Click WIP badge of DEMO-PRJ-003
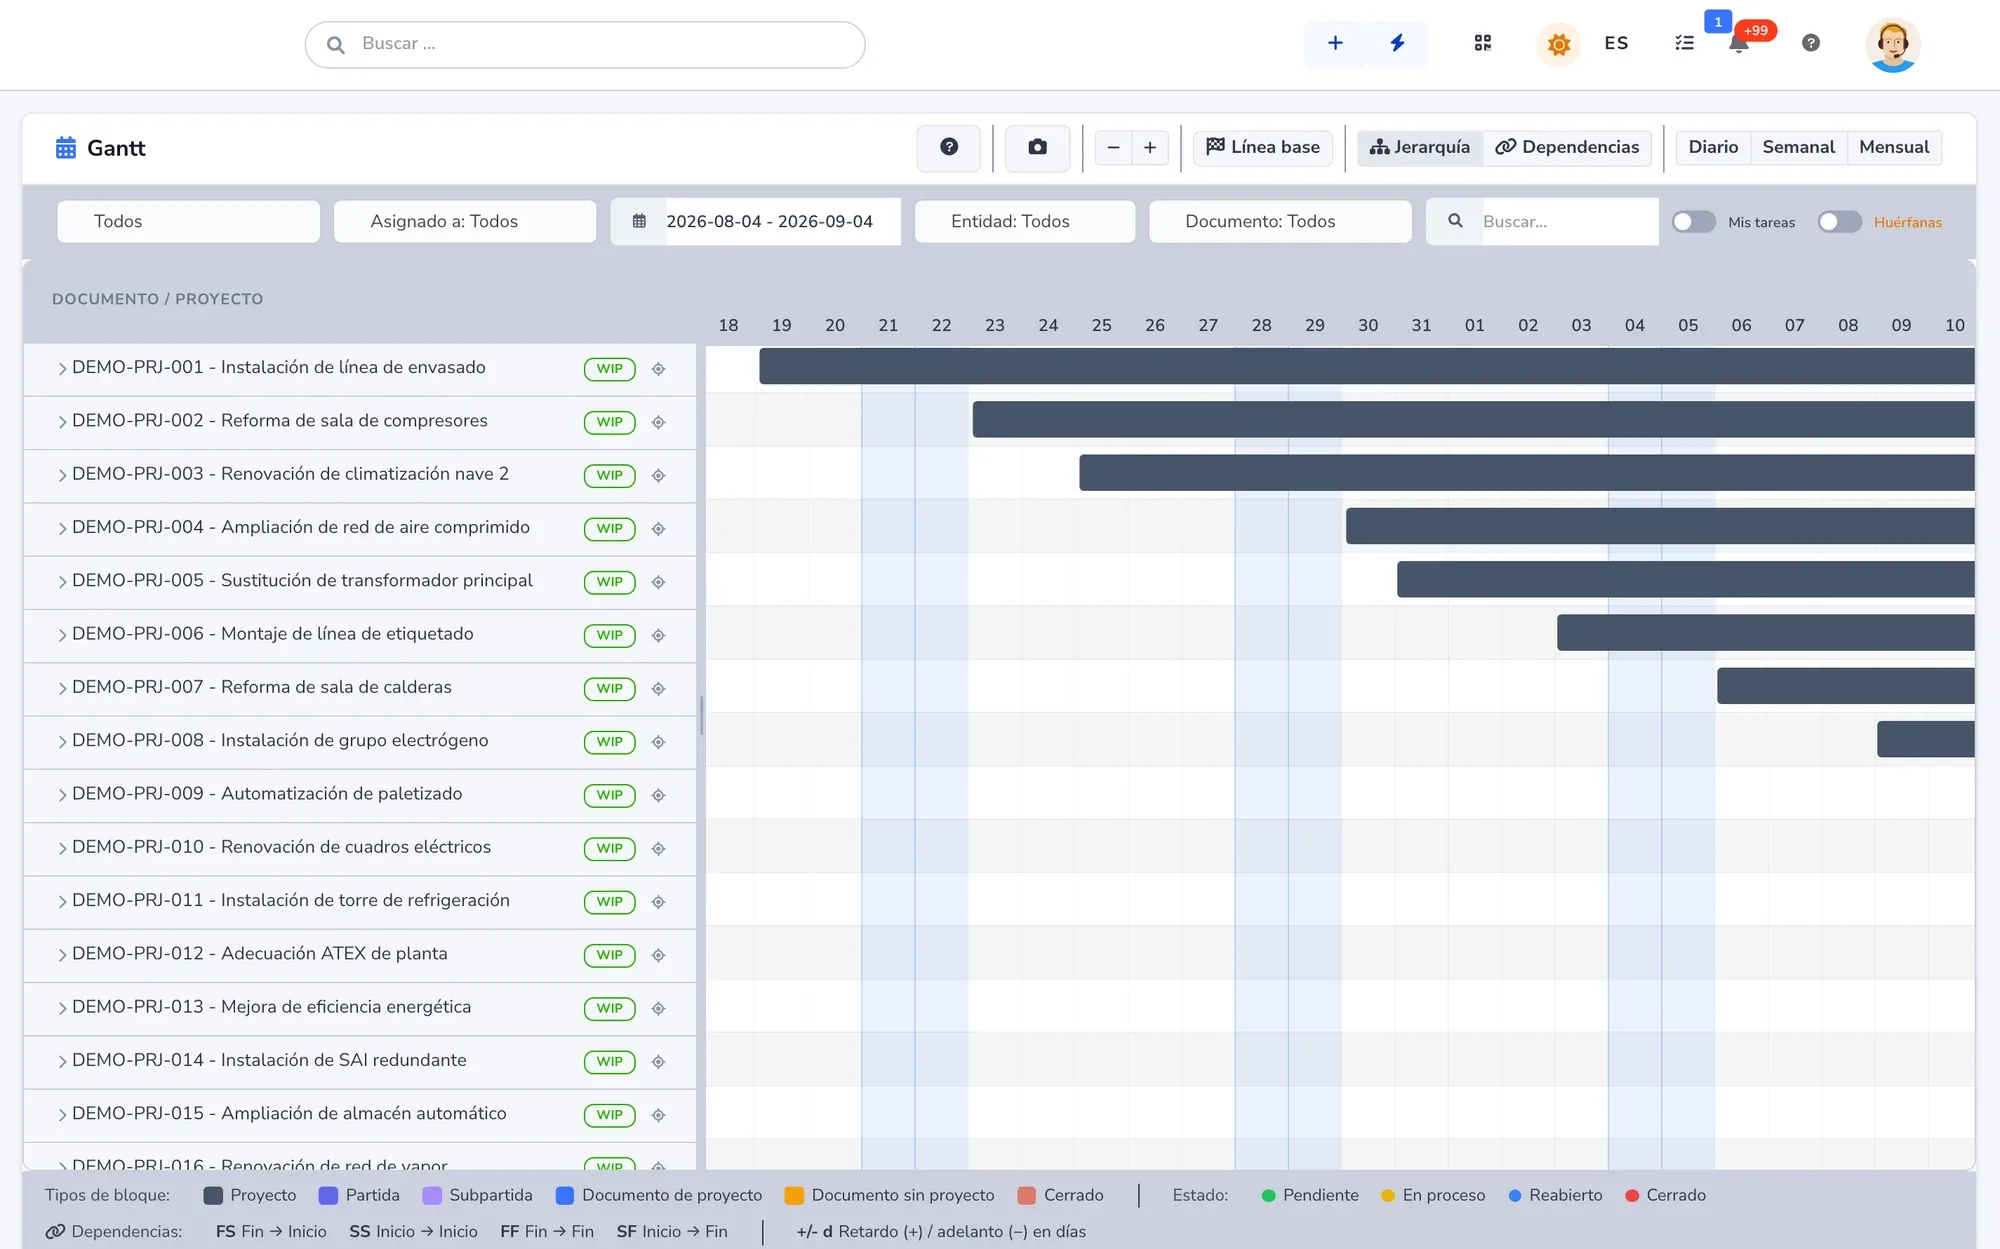This screenshot has width=2000, height=1249. 609,475
